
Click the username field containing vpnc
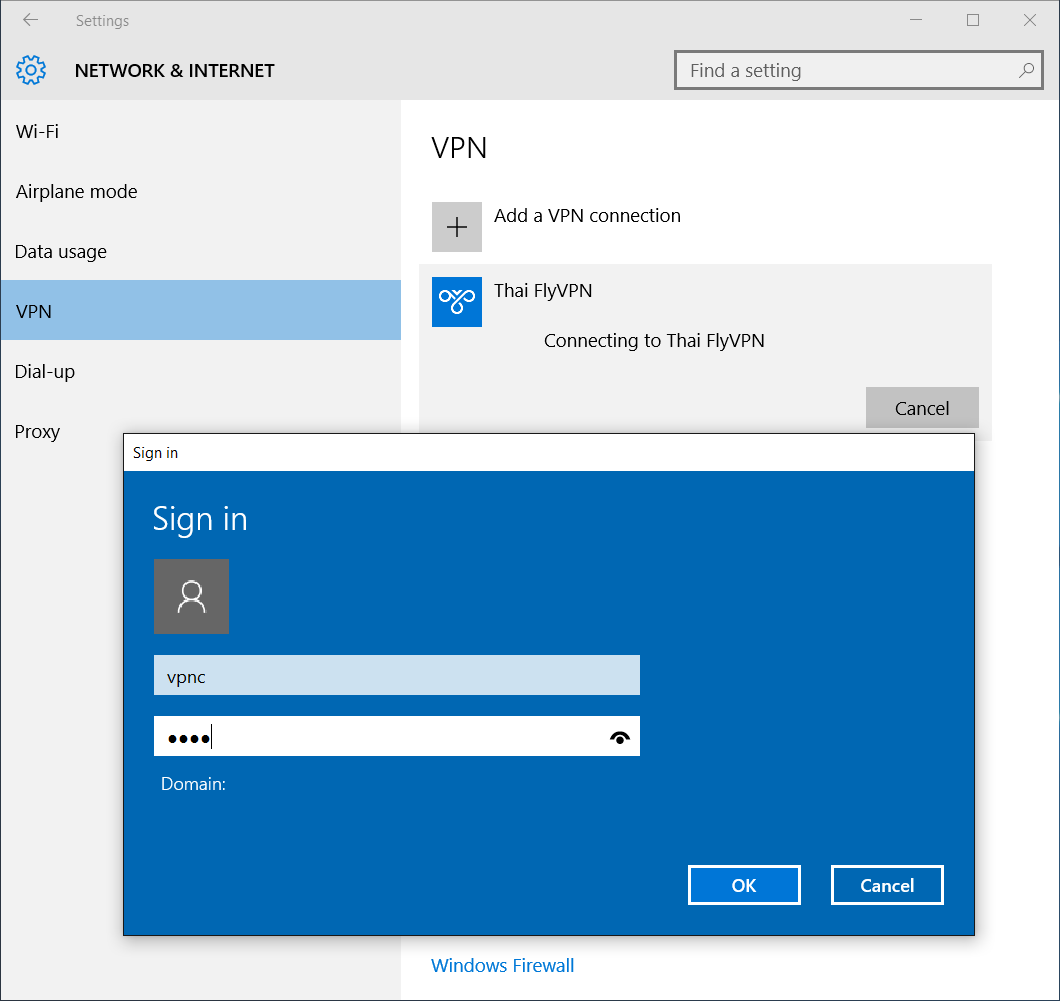click(x=396, y=676)
